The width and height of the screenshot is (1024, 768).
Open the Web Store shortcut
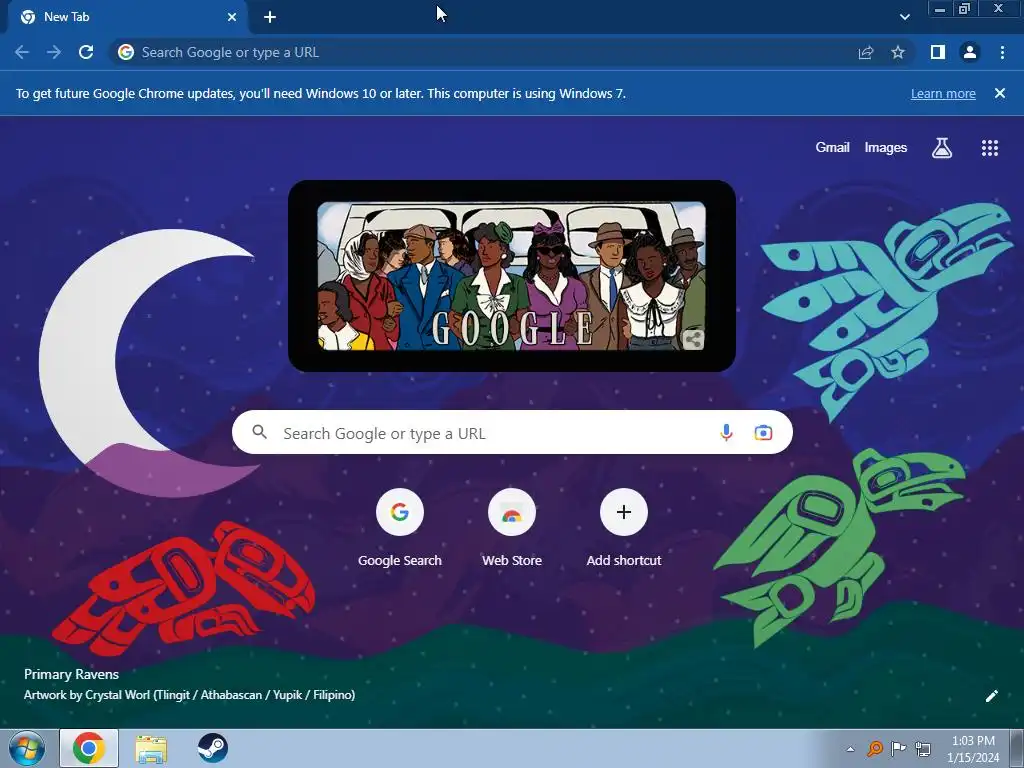[x=512, y=528]
